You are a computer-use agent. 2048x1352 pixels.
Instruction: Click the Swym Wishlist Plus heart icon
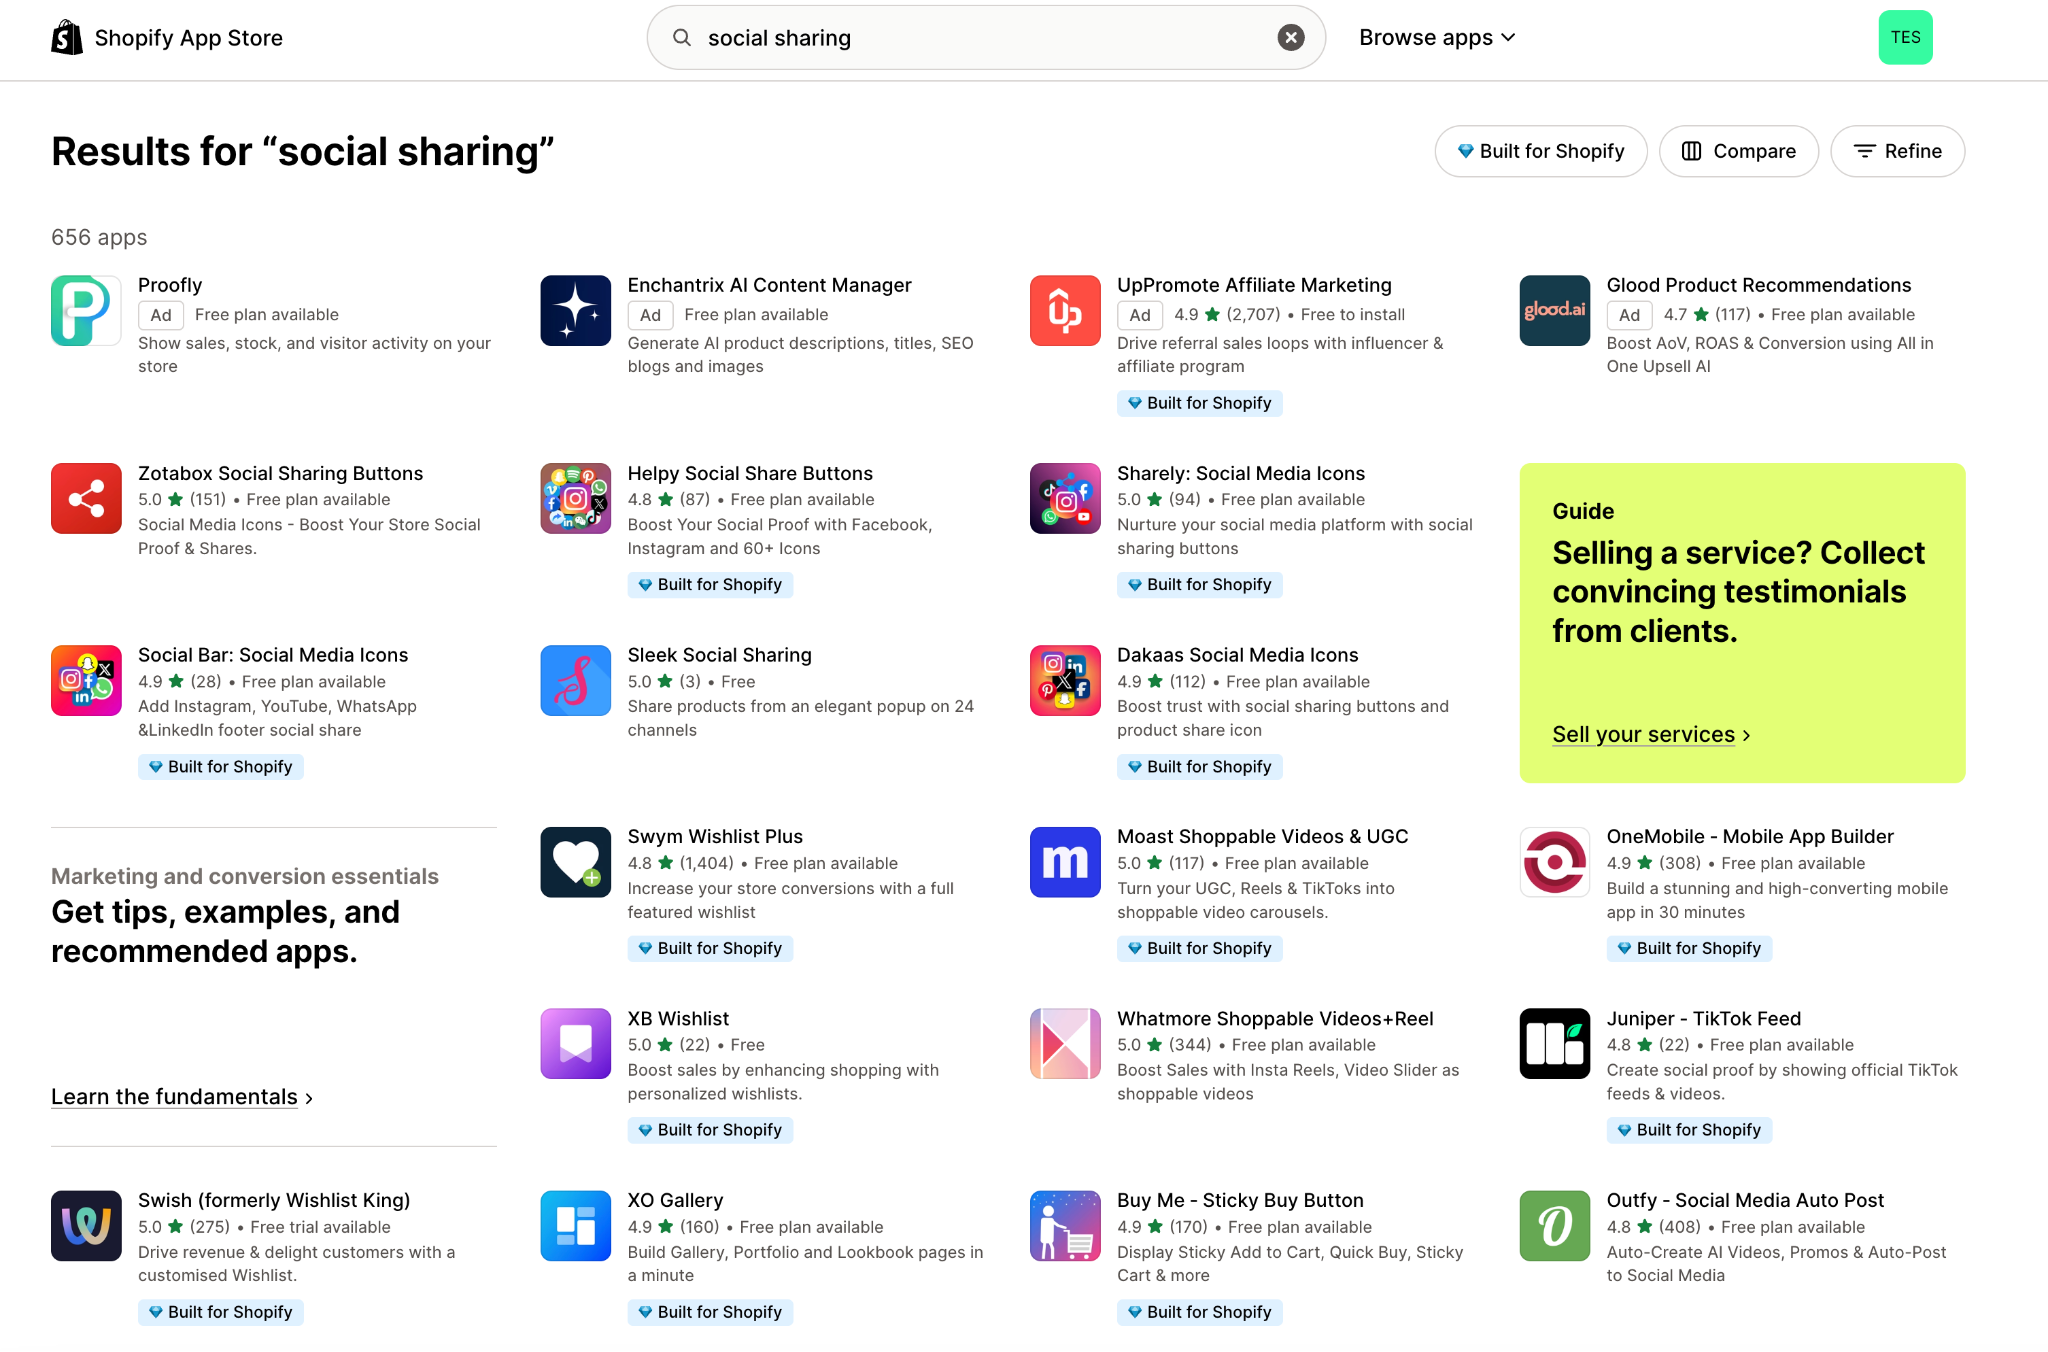(575, 862)
